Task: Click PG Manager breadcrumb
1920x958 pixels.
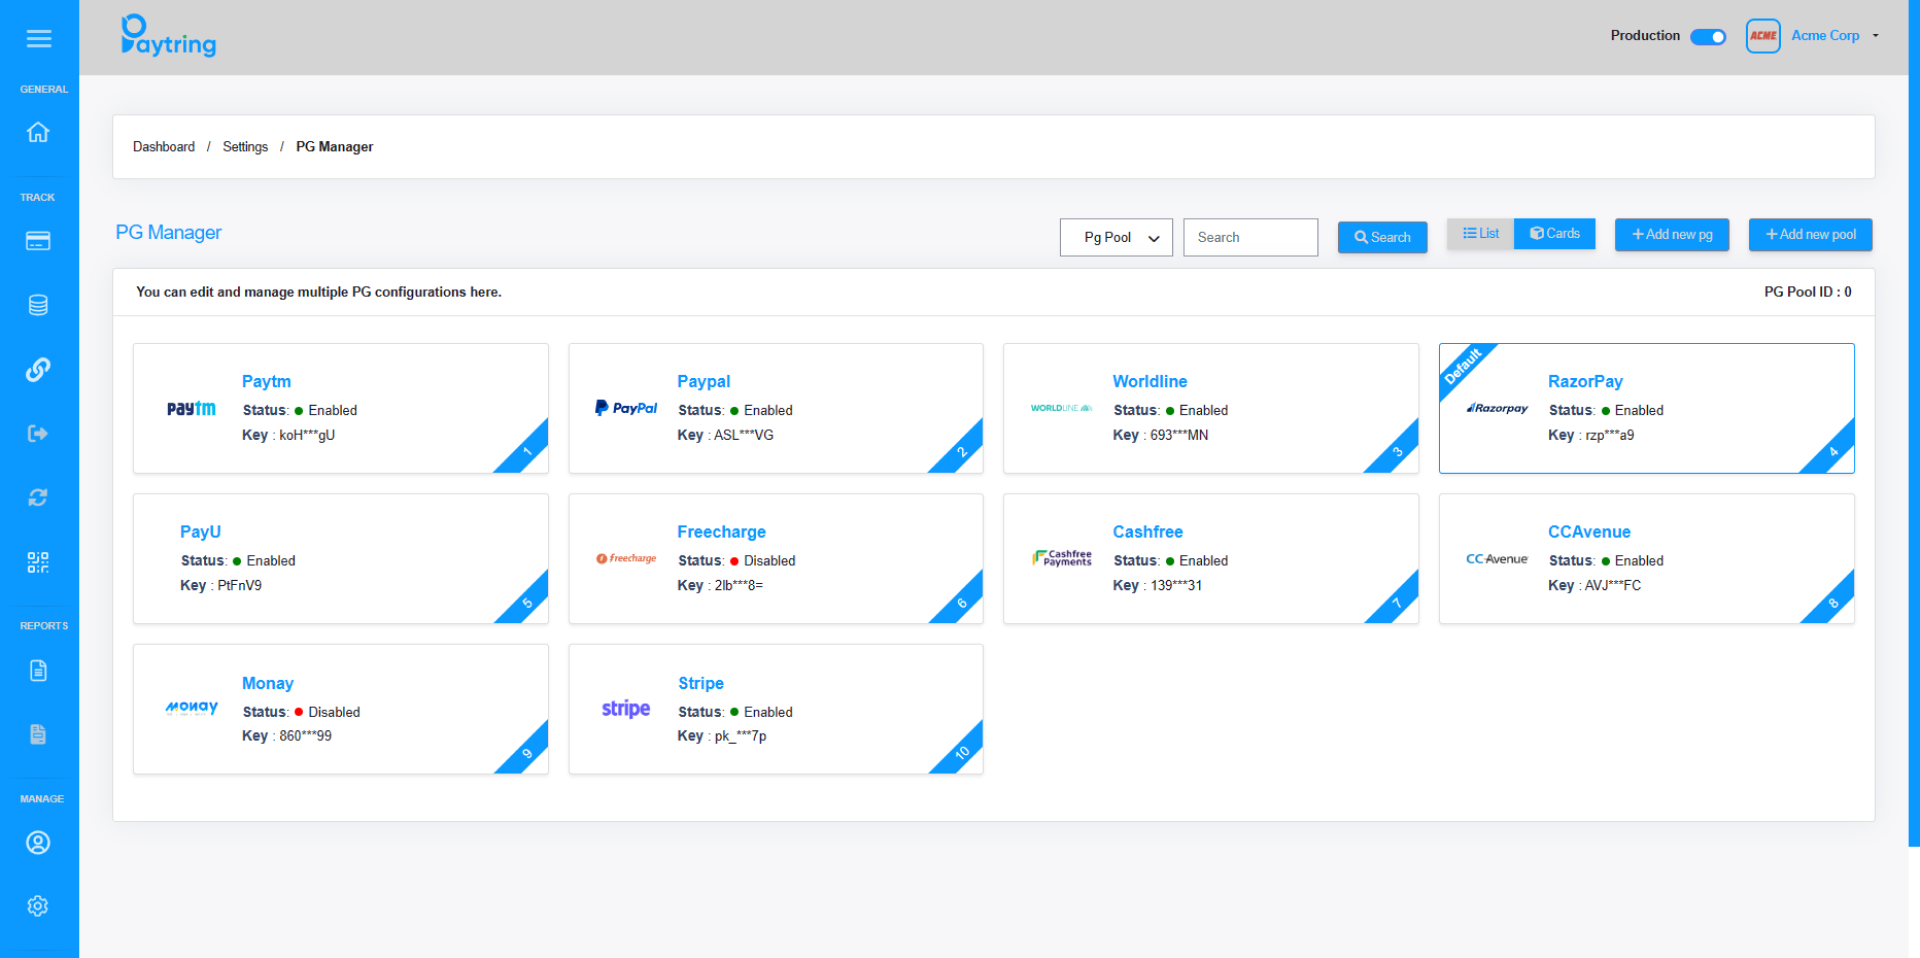Action: pos(334,147)
